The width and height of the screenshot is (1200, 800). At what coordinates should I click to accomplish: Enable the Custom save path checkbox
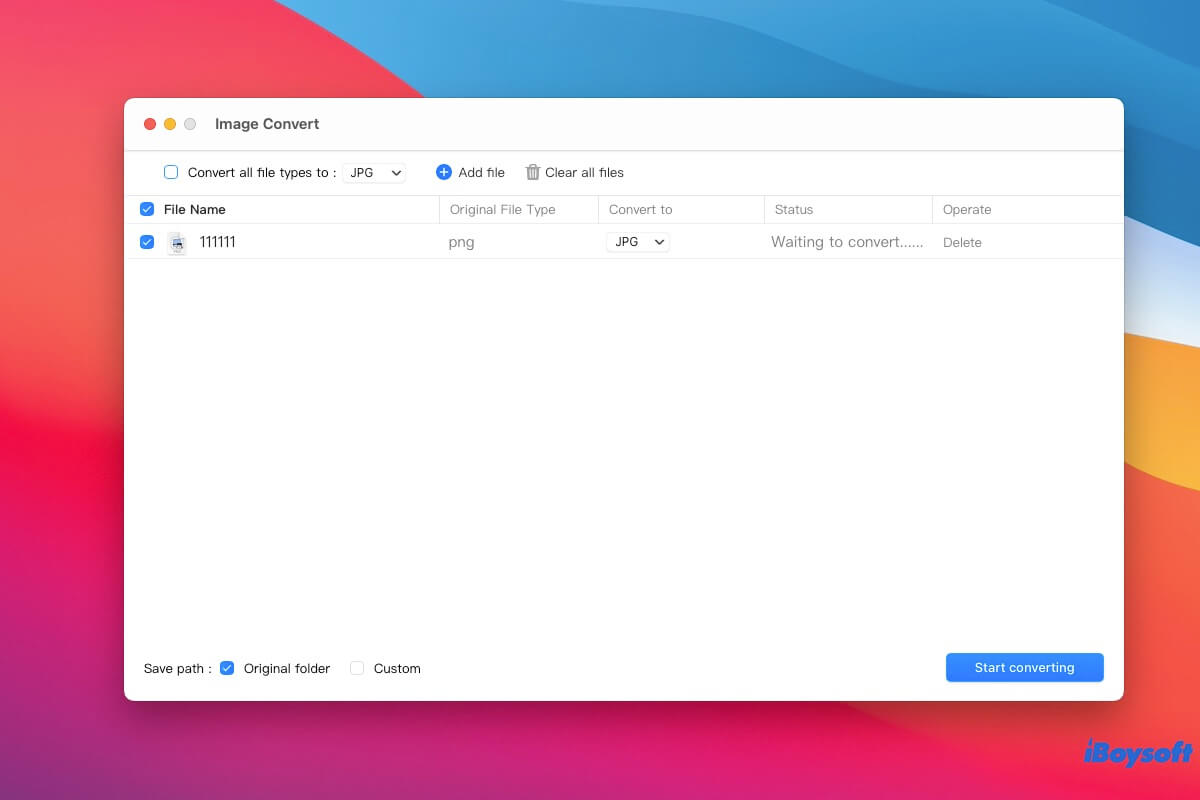(x=357, y=668)
